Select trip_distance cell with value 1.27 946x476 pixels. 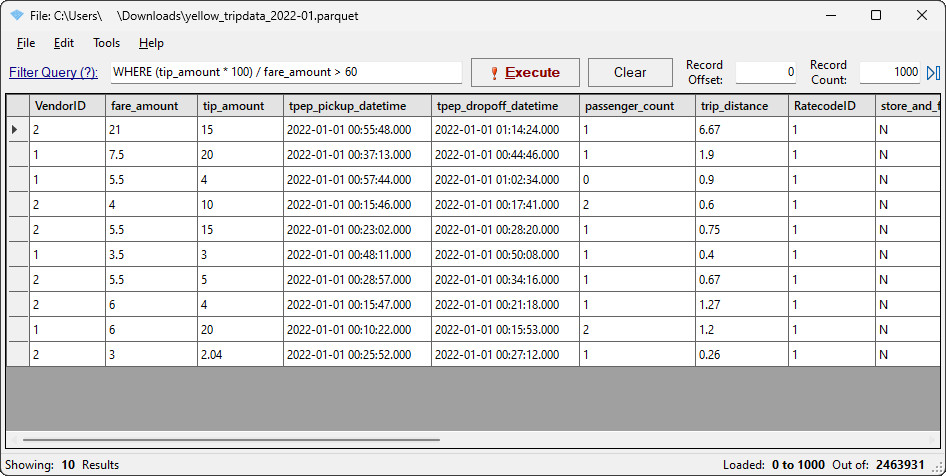pos(741,305)
